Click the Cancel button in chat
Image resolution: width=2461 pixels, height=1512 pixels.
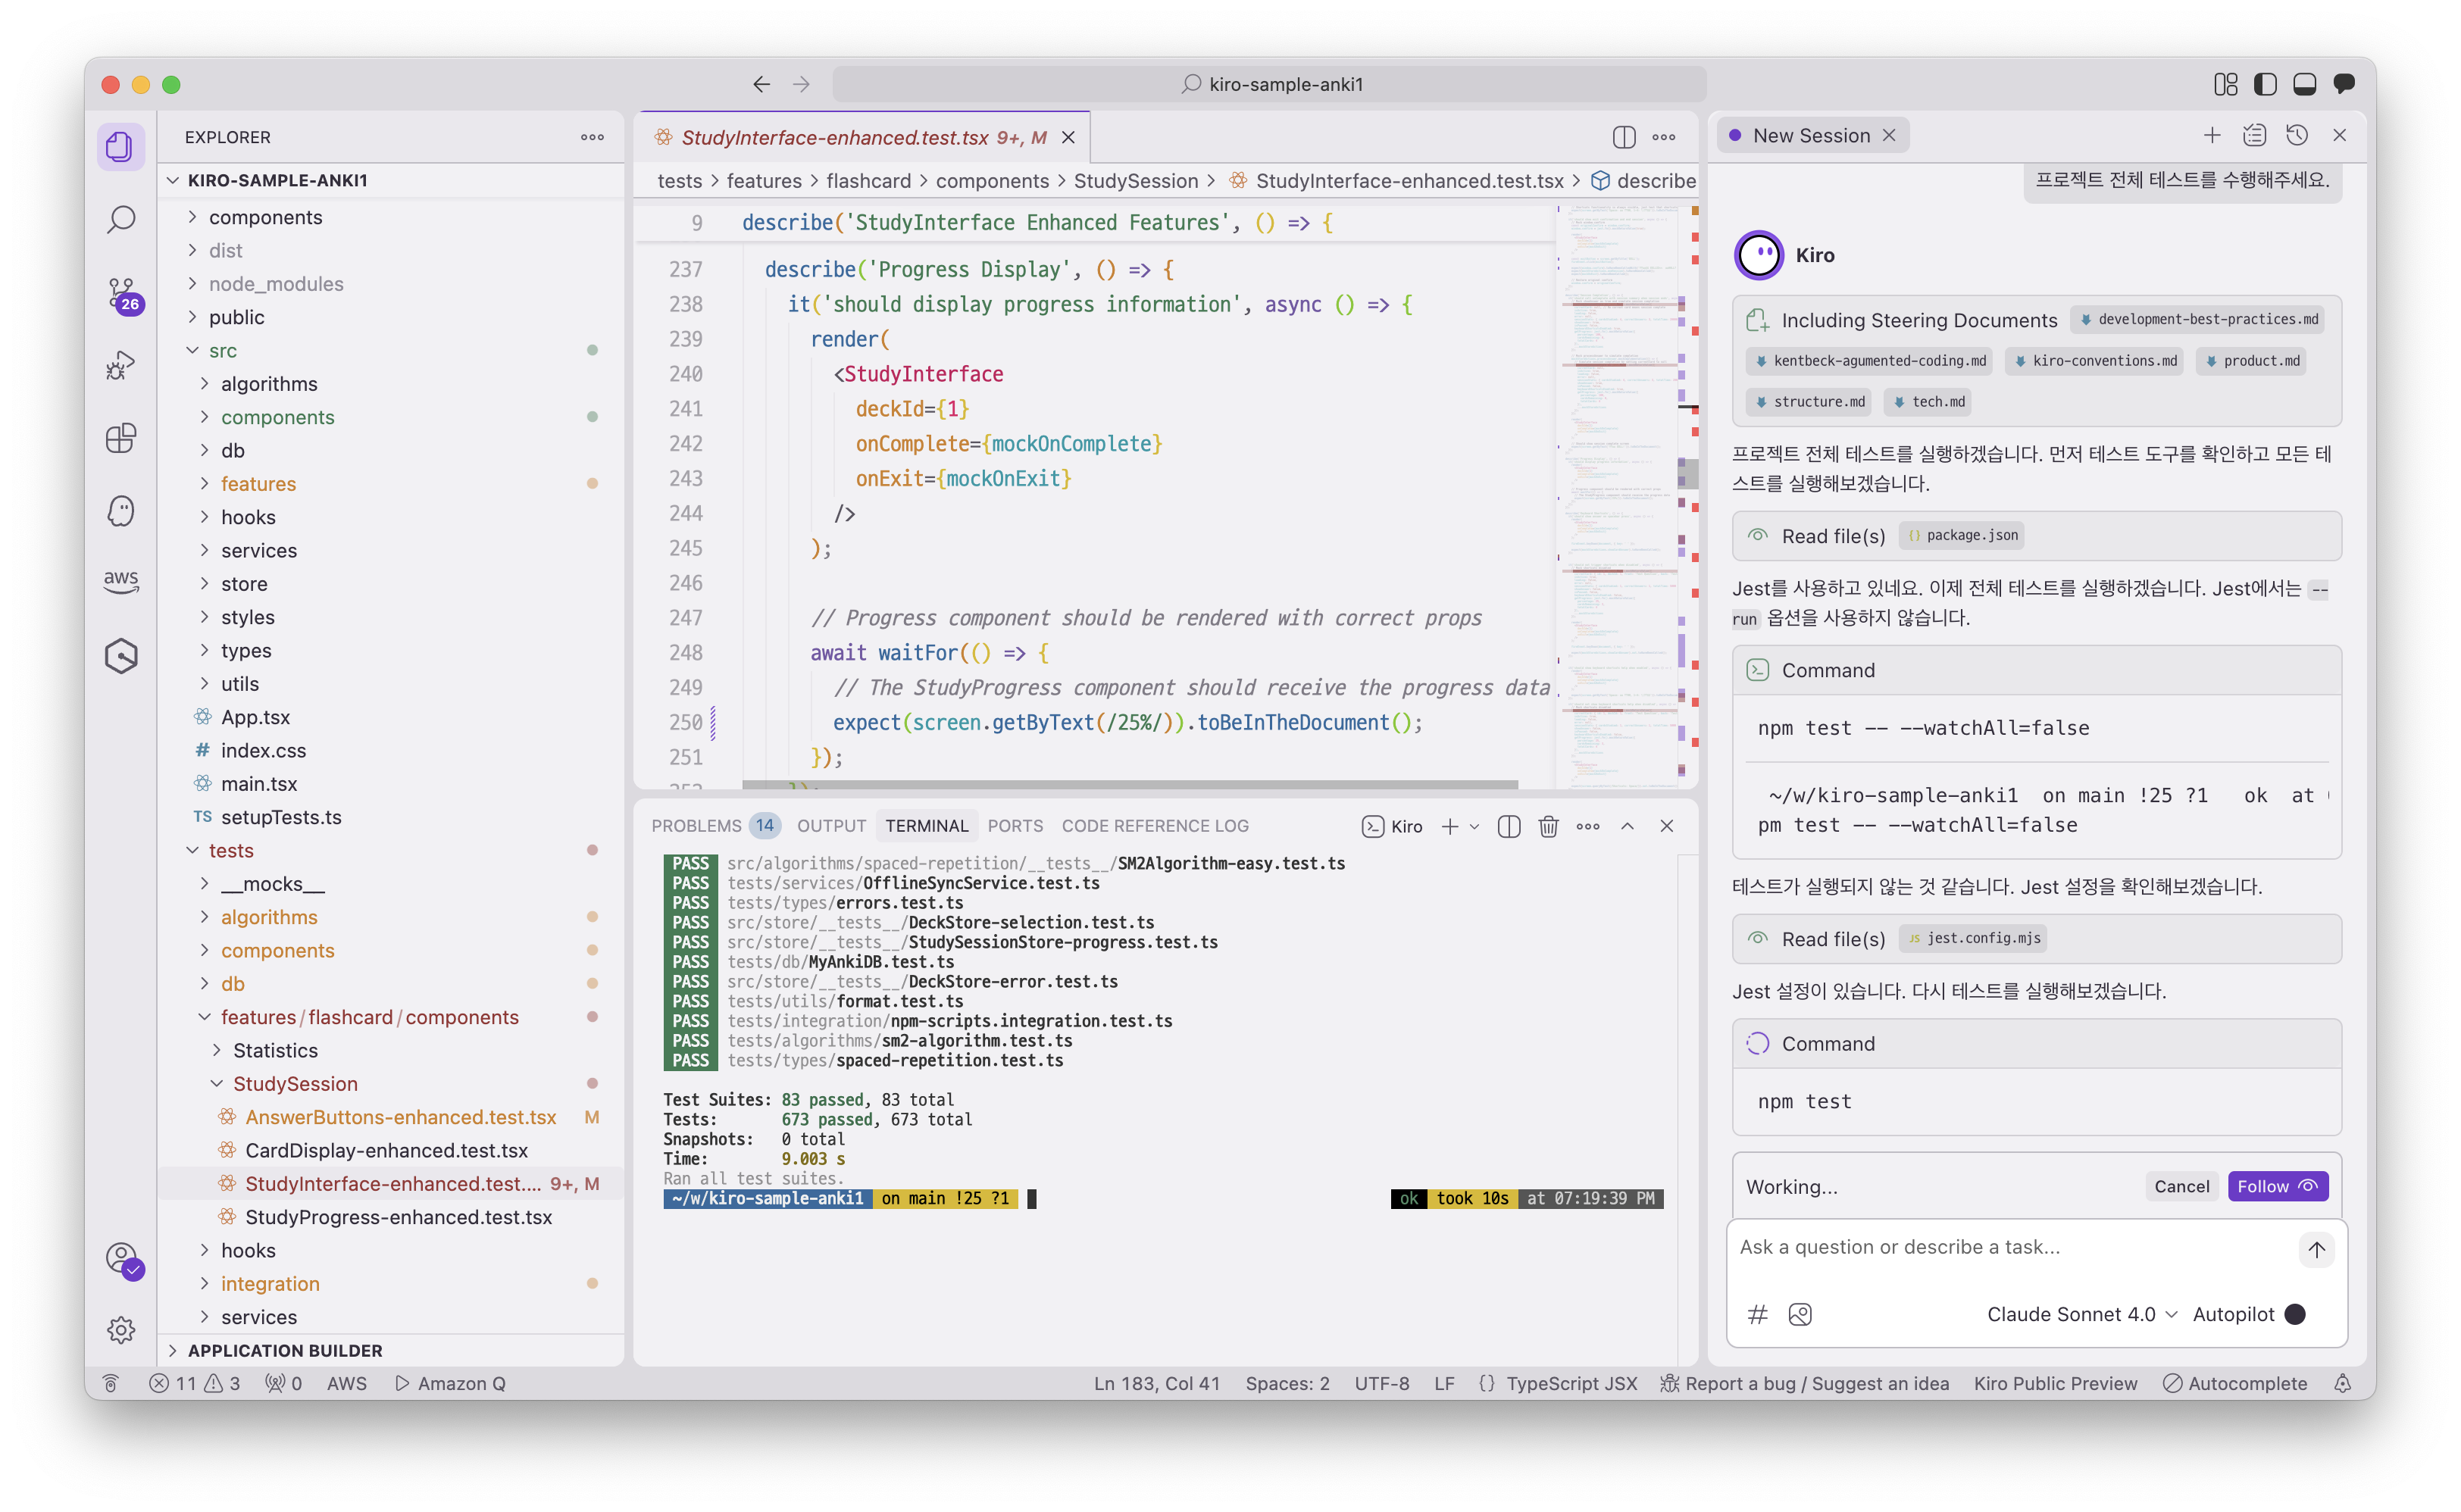(2181, 1186)
